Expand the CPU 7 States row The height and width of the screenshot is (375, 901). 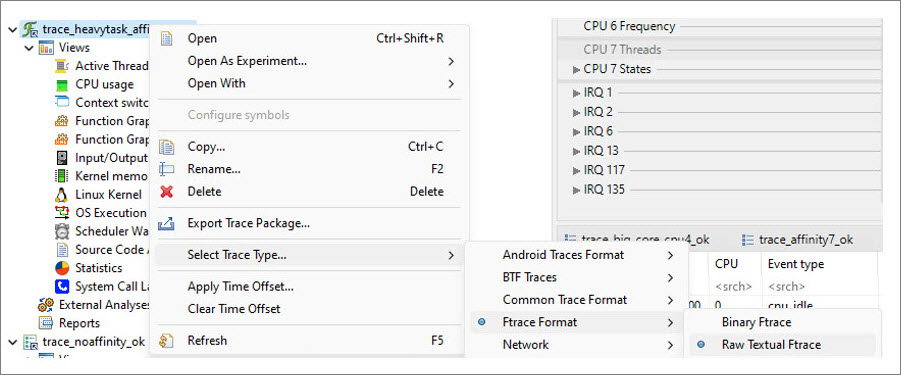click(x=576, y=69)
